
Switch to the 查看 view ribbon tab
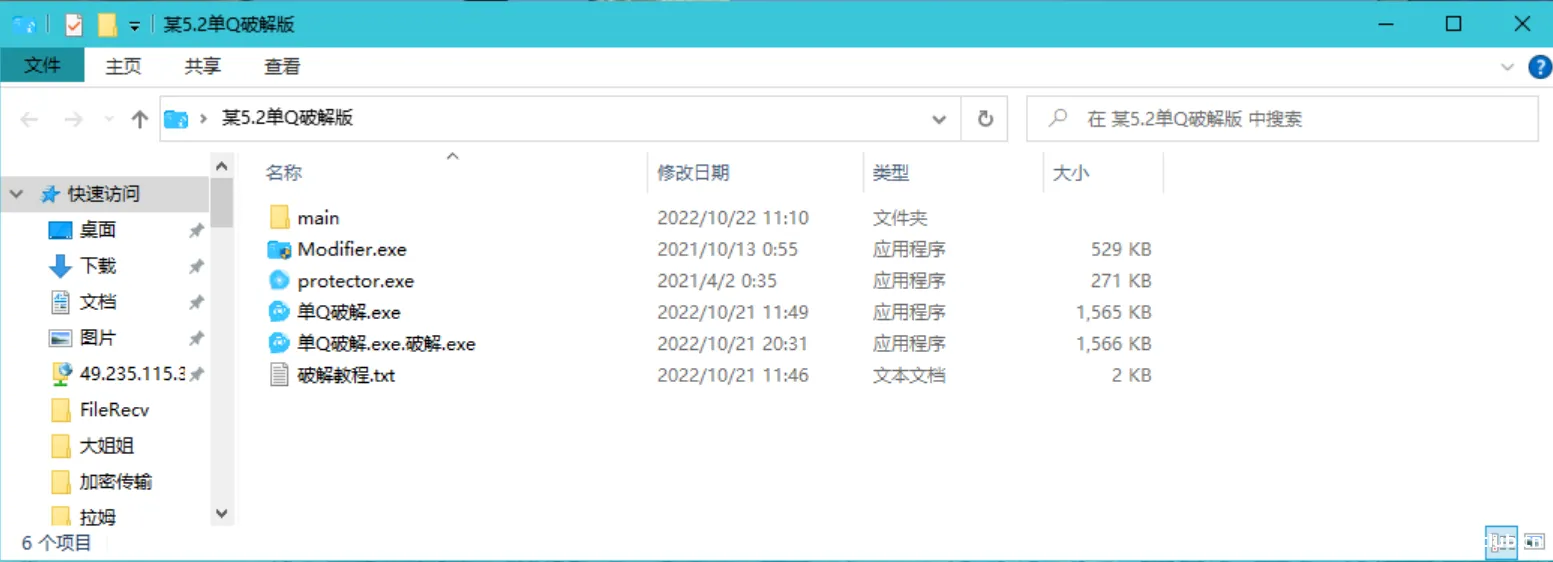282,66
